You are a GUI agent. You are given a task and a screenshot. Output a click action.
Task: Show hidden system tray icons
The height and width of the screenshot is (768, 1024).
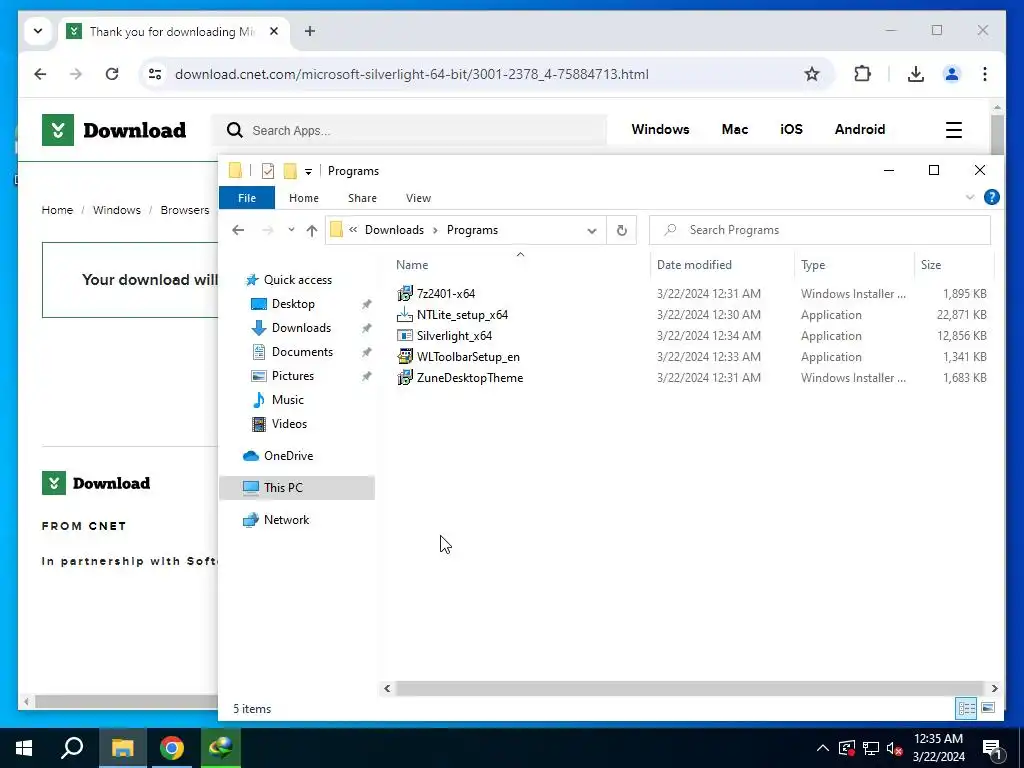point(823,748)
